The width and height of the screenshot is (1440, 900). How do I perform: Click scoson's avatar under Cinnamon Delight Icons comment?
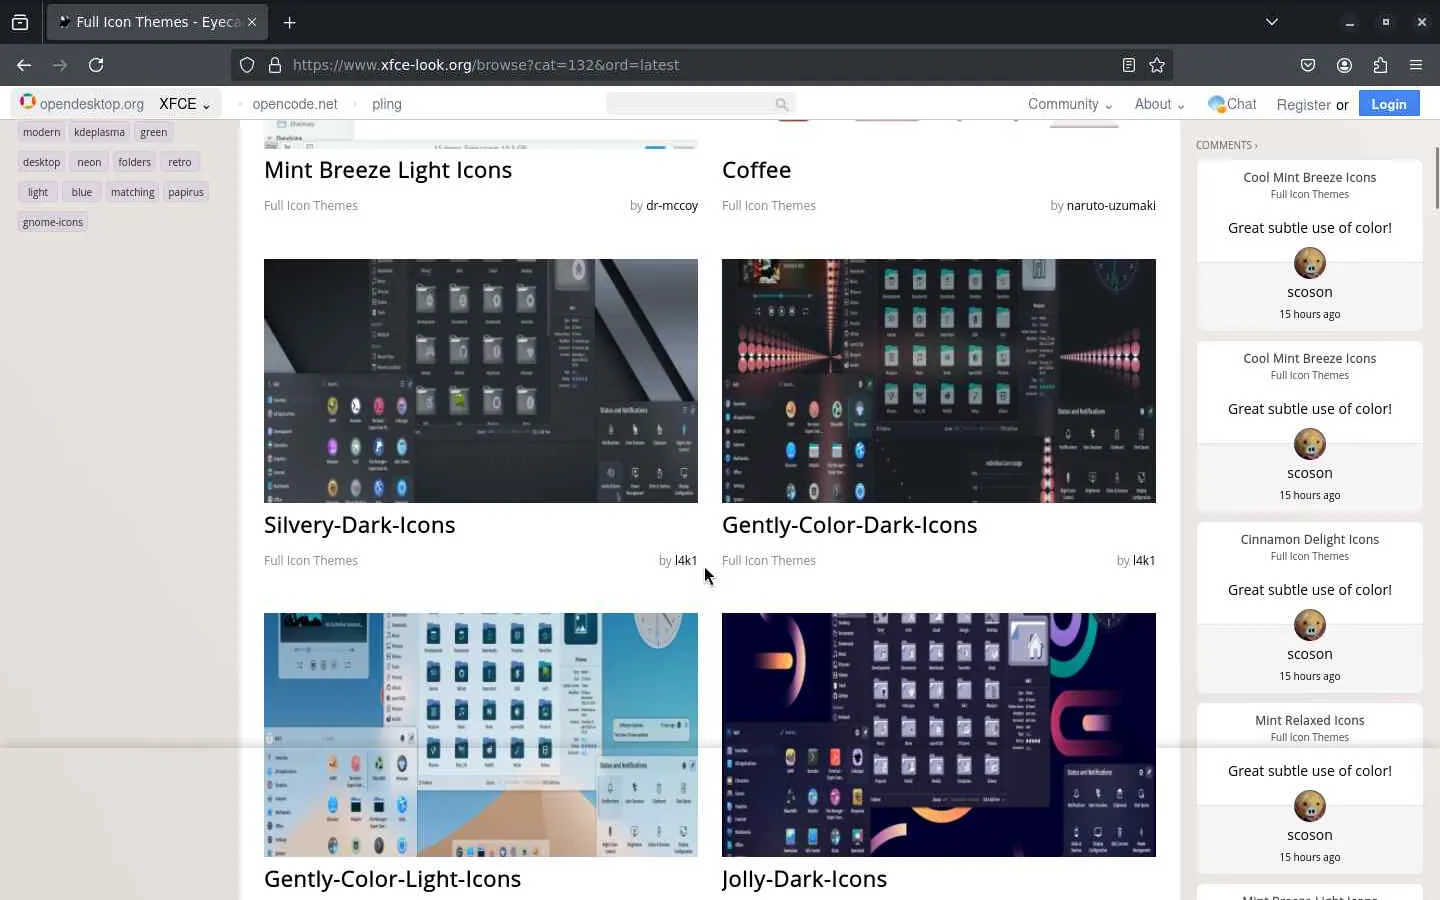pos(1310,625)
